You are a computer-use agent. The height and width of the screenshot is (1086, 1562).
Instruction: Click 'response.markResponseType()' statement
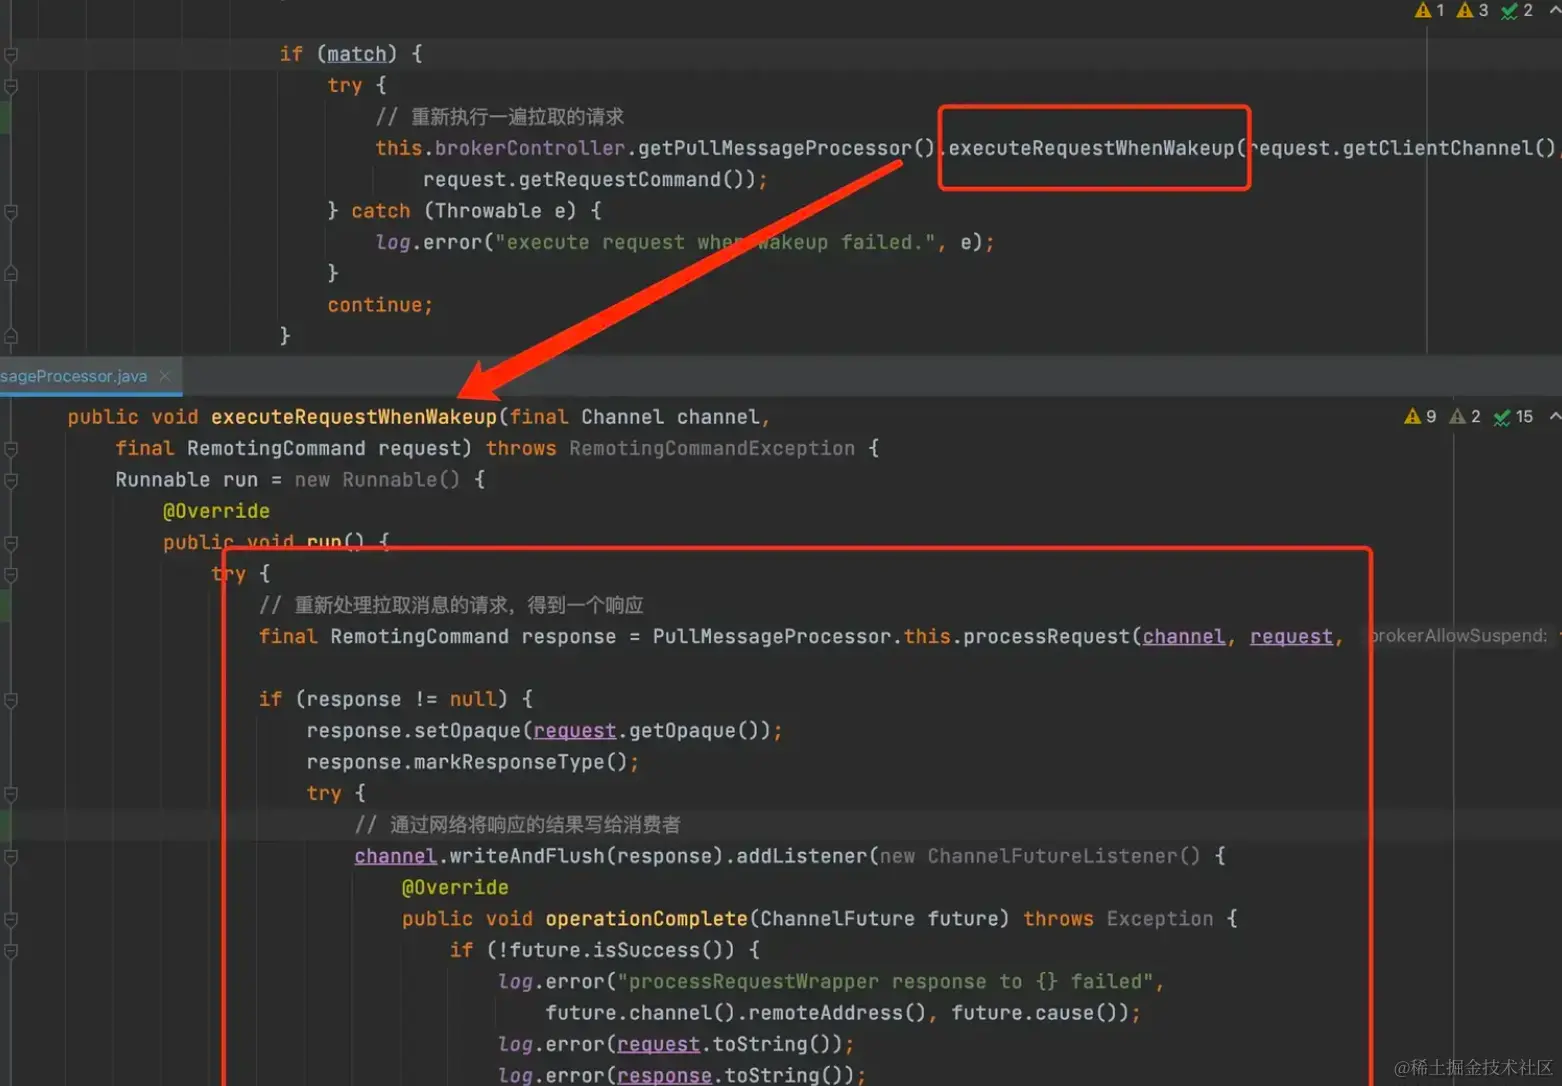(x=472, y=762)
